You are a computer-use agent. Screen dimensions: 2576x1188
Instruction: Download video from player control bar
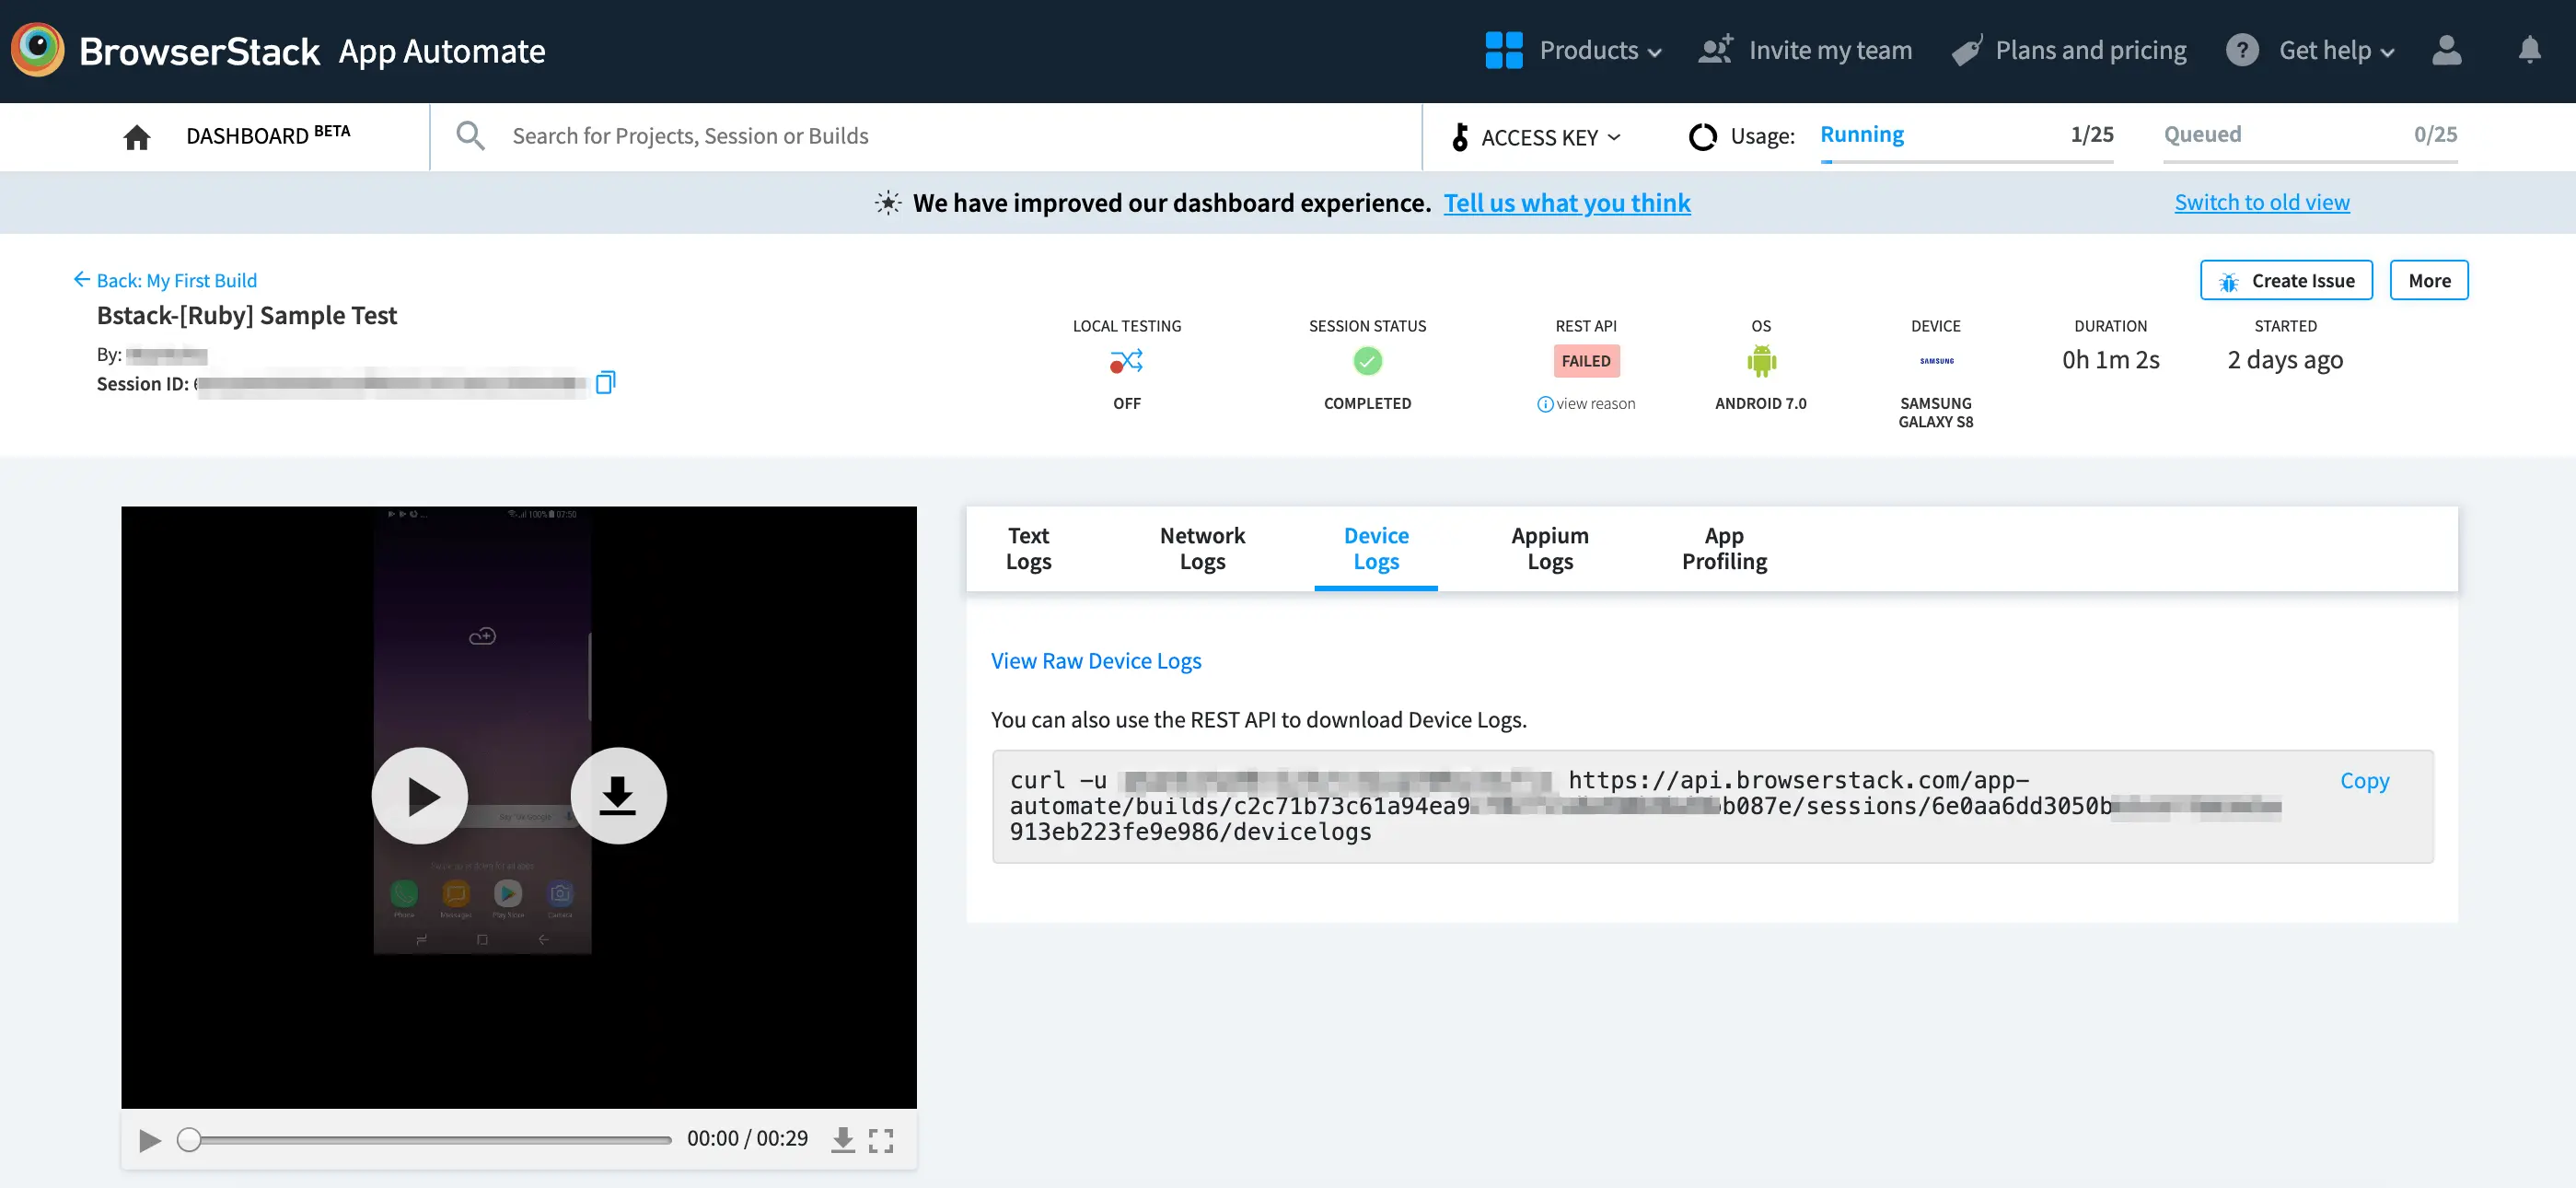(x=843, y=1140)
